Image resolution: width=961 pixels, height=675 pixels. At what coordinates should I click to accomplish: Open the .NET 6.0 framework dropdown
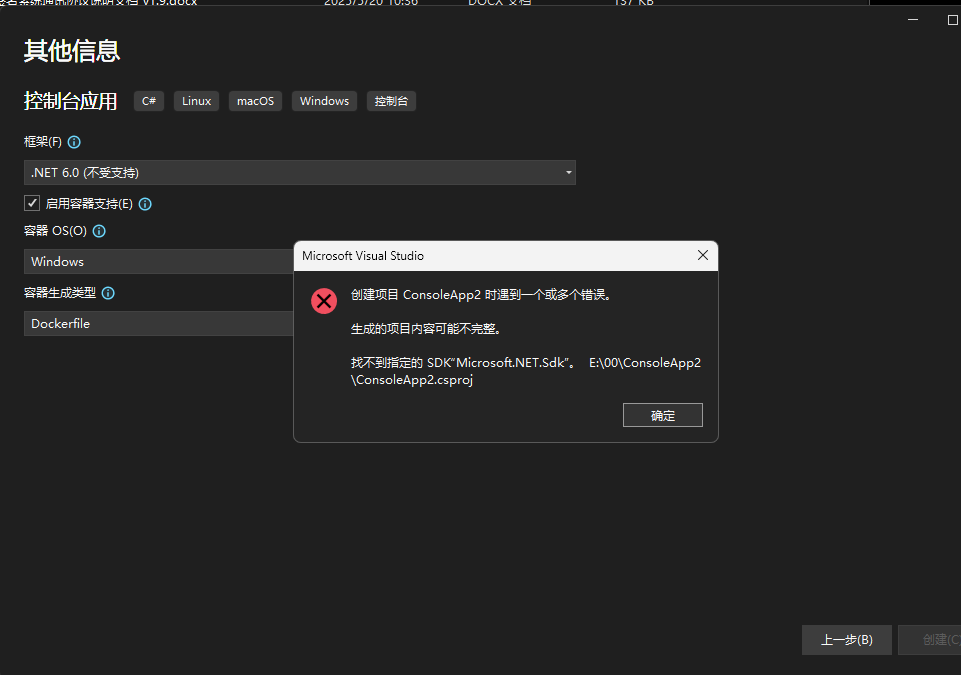(300, 172)
